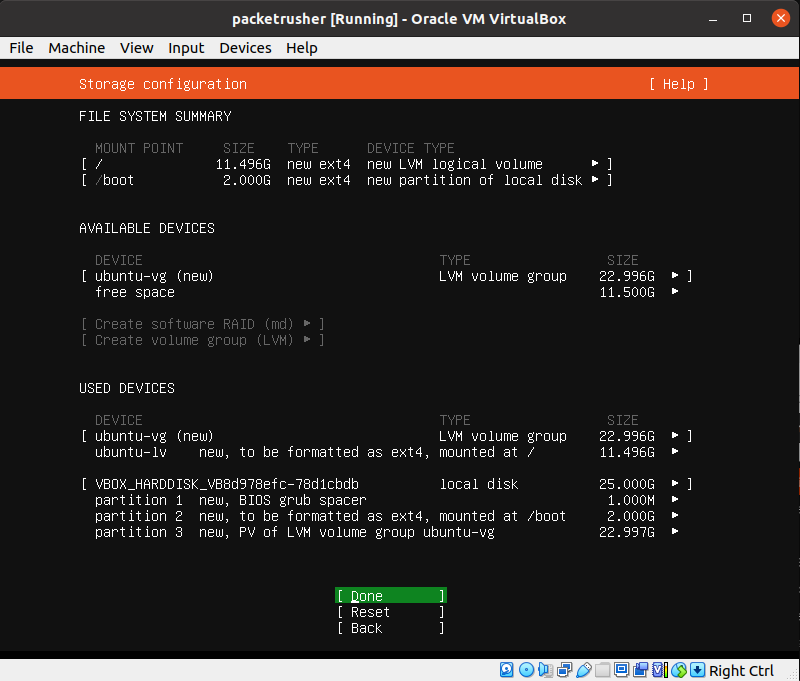The height and width of the screenshot is (681, 800).
Task: Open the optical drive status icon
Action: pos(526,670)
